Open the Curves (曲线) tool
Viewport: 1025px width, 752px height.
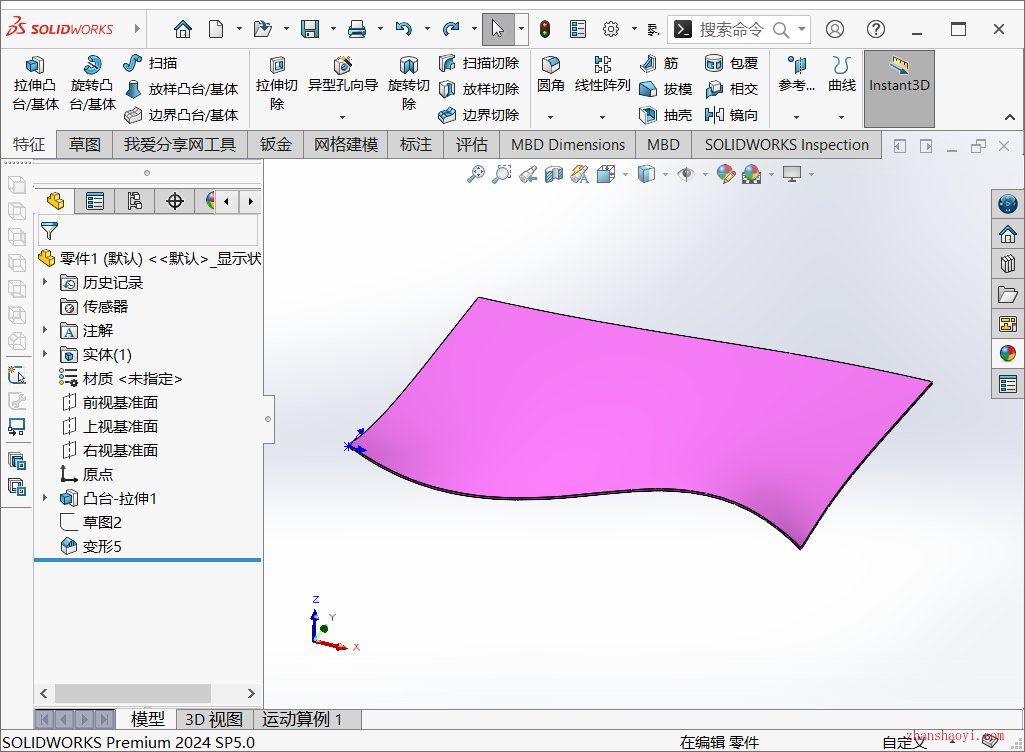coord(841,74)
